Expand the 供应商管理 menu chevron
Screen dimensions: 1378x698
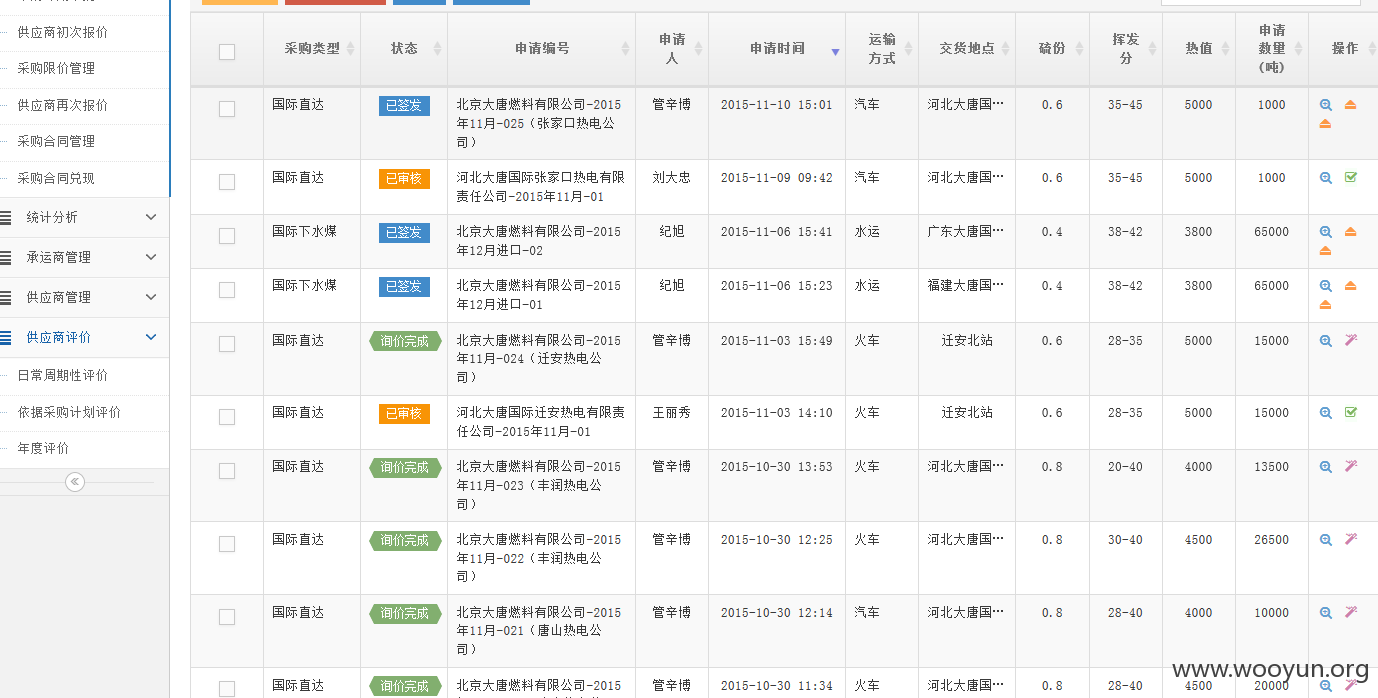tap(151, 297)
